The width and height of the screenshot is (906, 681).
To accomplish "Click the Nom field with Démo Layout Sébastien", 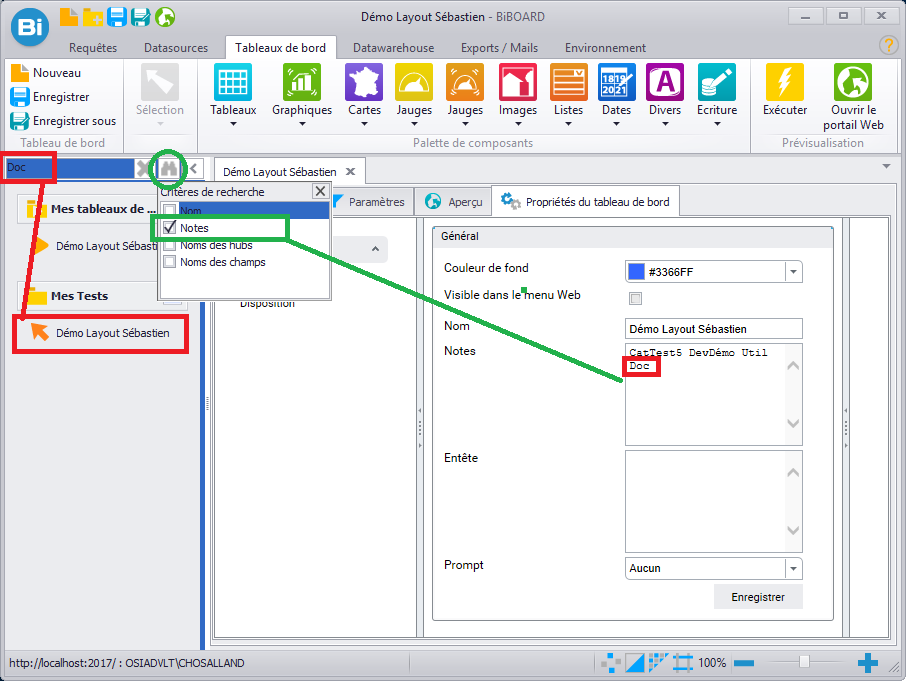I will [714, 329].
